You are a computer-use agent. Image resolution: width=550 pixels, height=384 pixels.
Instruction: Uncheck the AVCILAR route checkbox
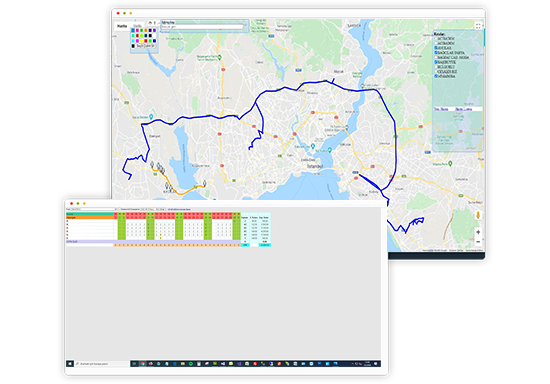click(x=436, y=48)
